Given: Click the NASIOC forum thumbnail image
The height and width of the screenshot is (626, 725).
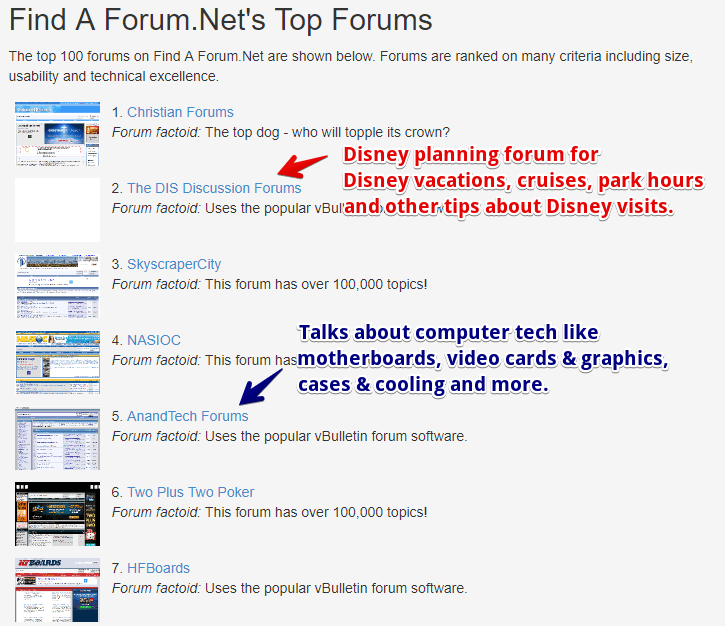Looking at the screenshot, I should point(57,362).
